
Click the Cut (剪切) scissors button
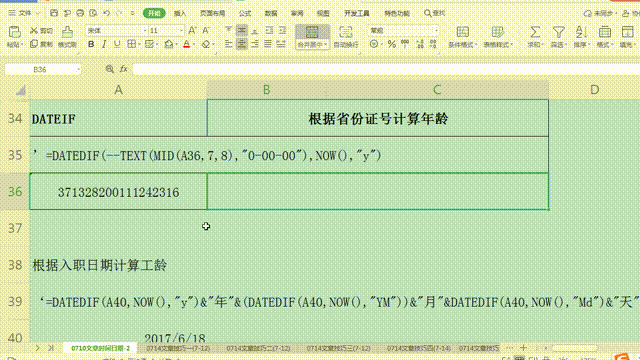[41, 31]
